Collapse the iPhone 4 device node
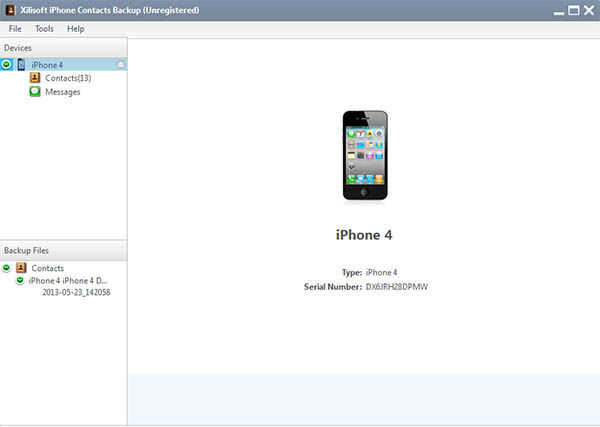Image resolution: width=600 pixels, height=427 pixels. coord(6,64)
